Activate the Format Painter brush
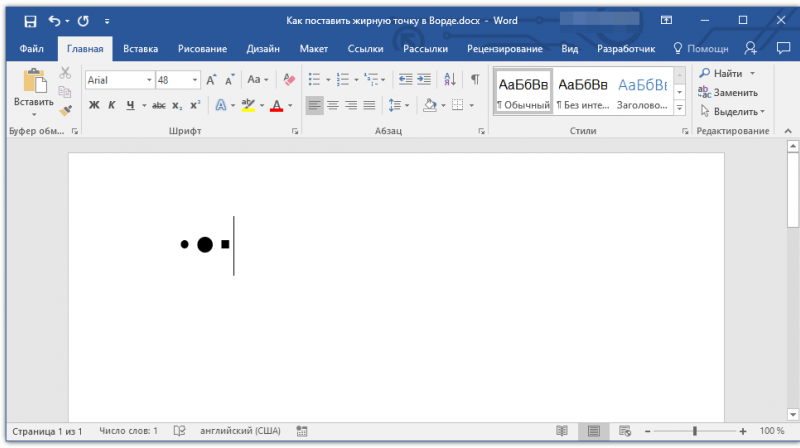 tap(65, 110)
